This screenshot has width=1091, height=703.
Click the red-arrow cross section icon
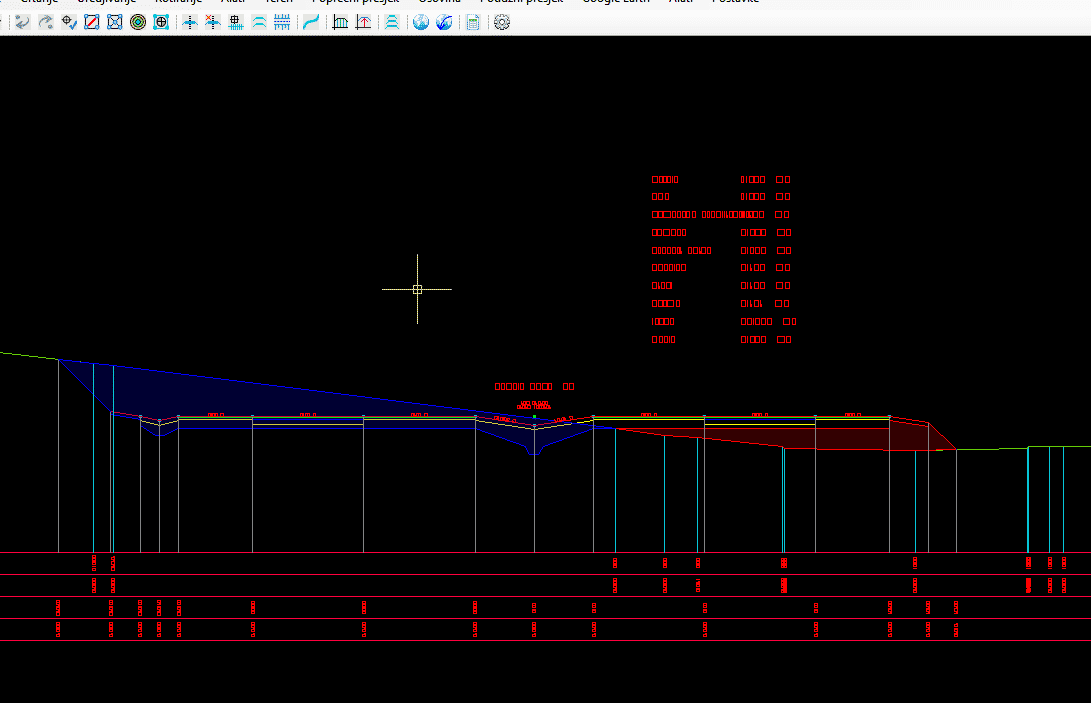point(363,22)
